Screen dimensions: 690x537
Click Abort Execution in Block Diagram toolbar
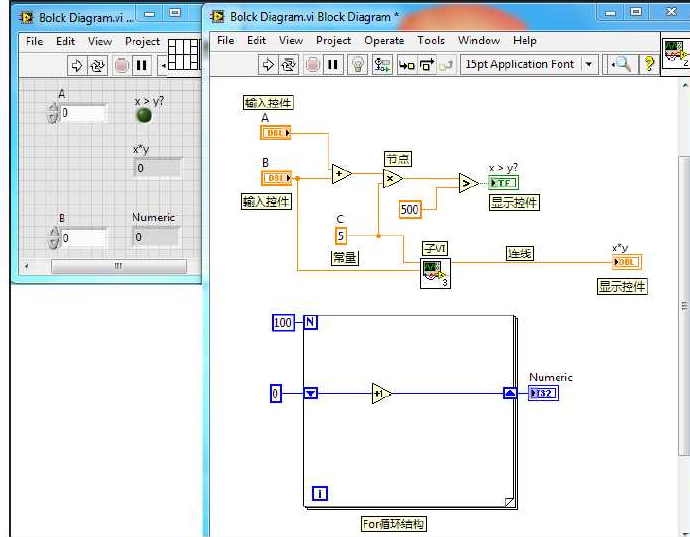[x=312, y=65]
